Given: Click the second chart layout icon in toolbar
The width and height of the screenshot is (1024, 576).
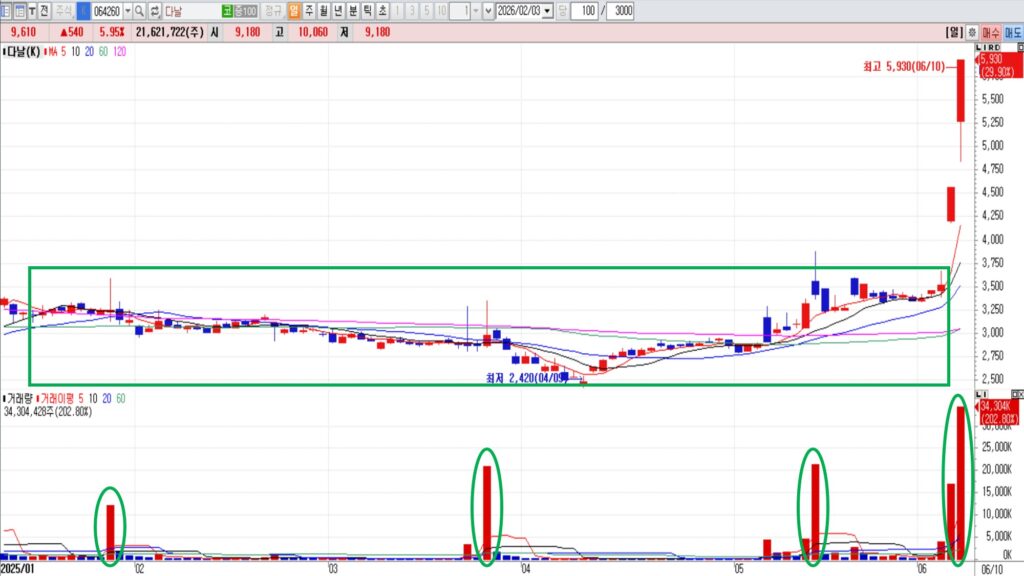Looking at the screenshot, I should 20,11.
